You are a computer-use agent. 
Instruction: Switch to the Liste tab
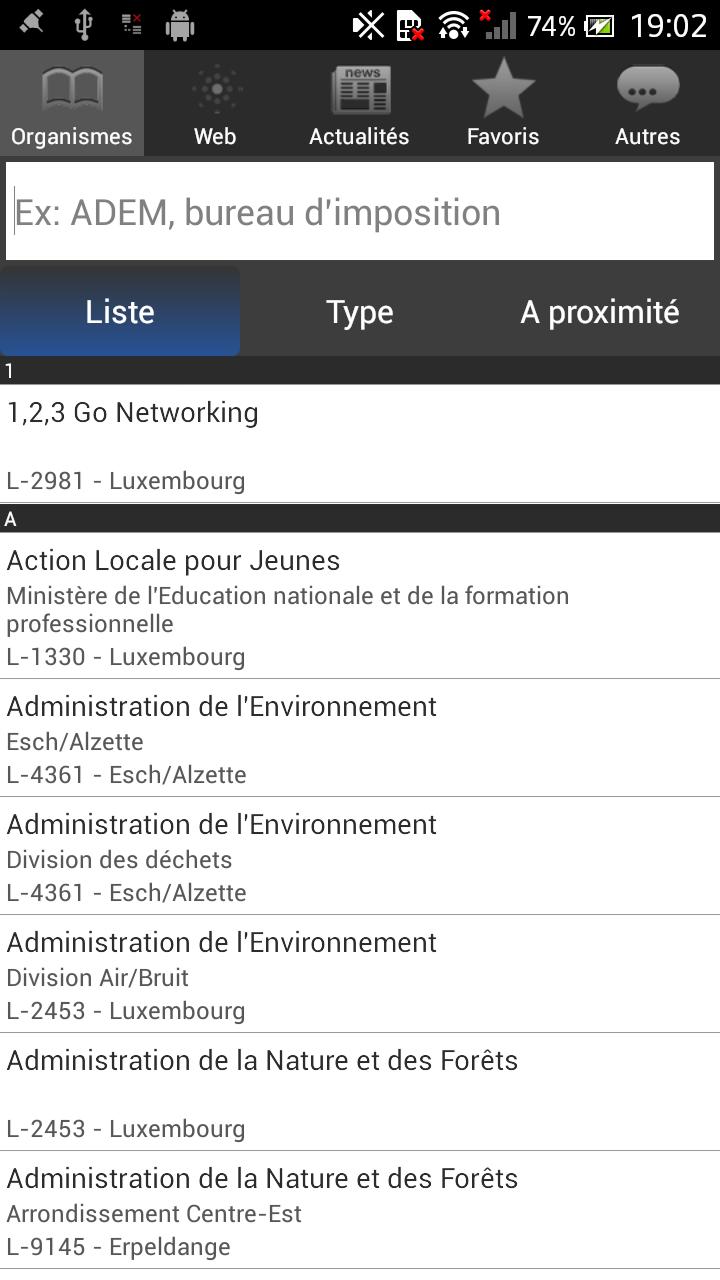pyautogui.click(x=120, y=312)
